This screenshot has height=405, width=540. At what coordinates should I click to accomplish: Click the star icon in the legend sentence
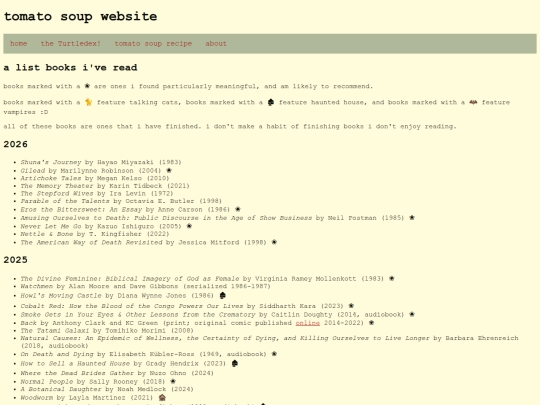tap(87, 86)
